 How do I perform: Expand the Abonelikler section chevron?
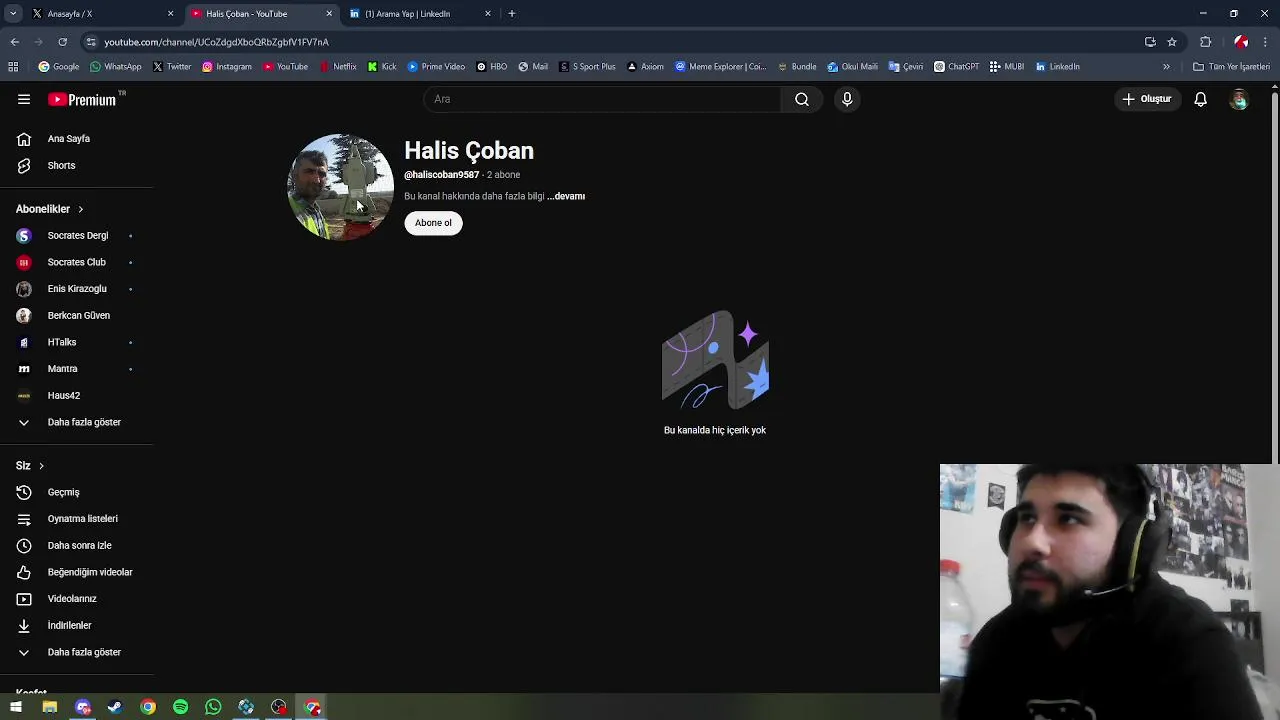click(x=80, y=209)
